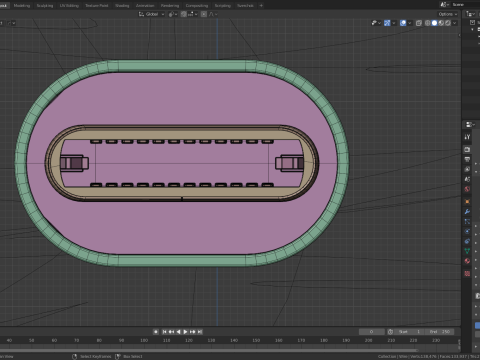This screenshot has width=480, height=360.
Task: Open the viewport Options dropdown
Action: (x=448, y=14)
